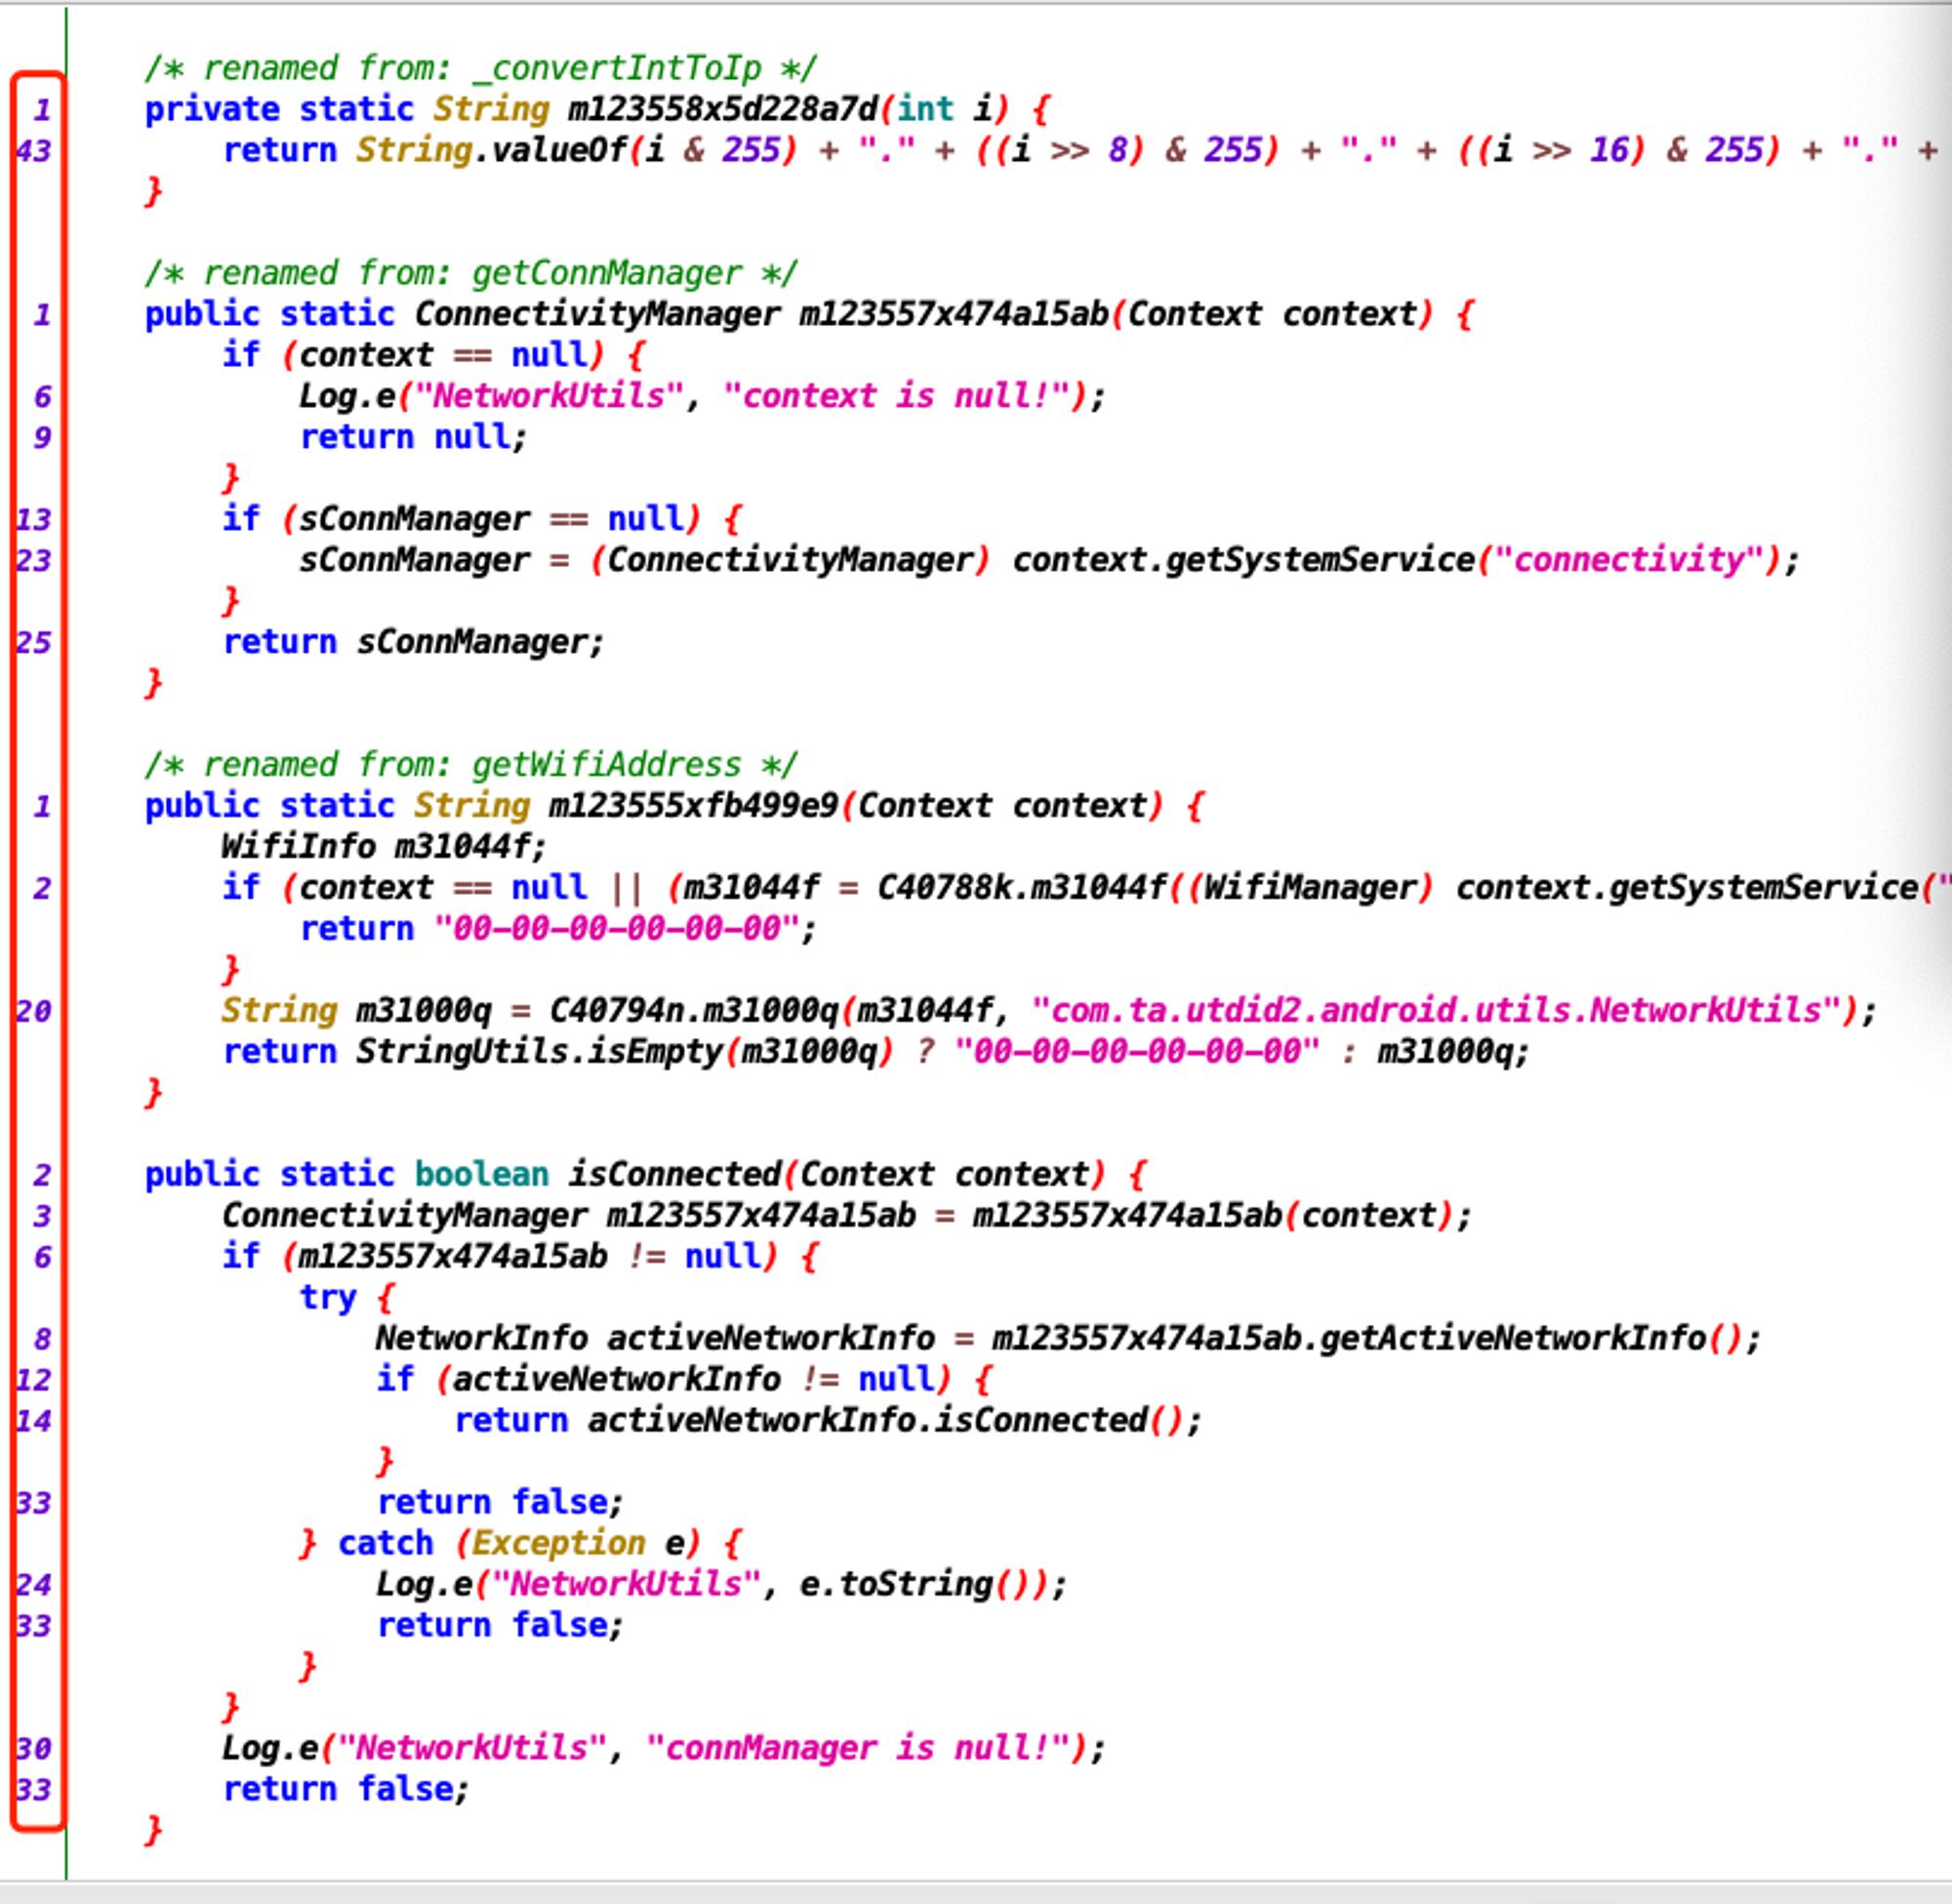Click the string "connManager is null!"

pyautogui.click(x=857, y=1748)
